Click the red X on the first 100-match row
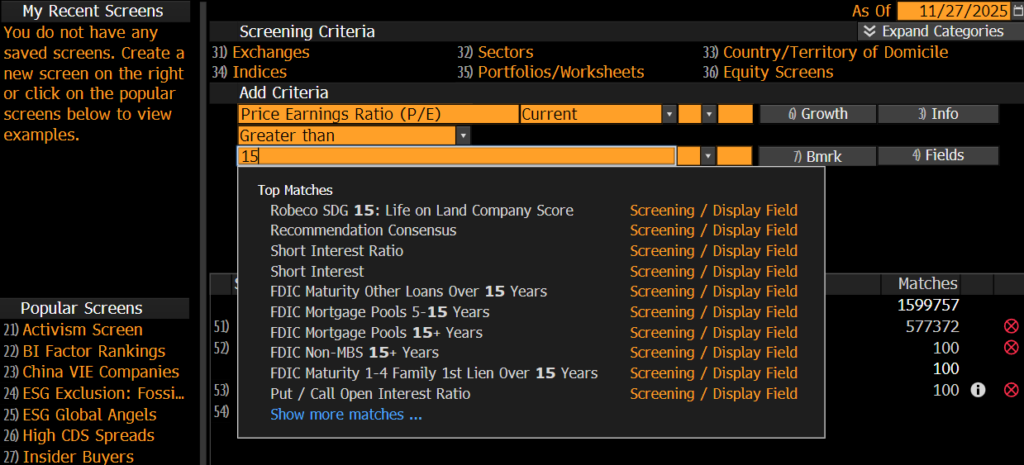The width and height of the screenshot is (1024, 465). (x=1010, y=347)
